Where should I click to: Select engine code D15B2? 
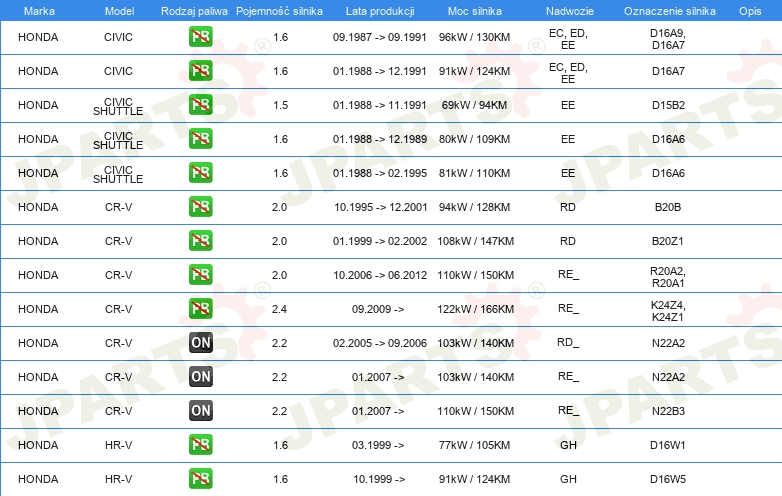(668, 105)
